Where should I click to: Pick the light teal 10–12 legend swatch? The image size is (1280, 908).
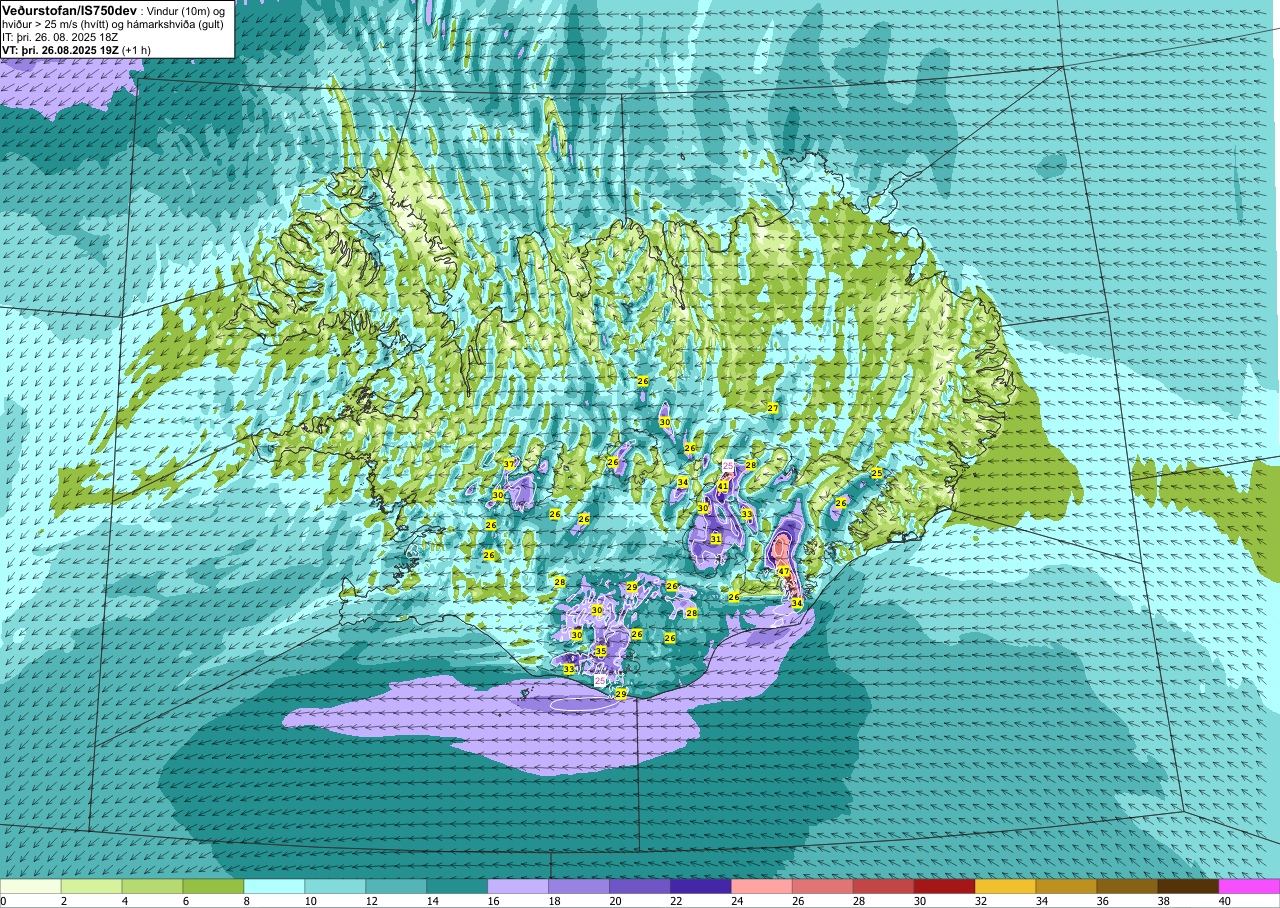pyautogui.click(x=336, y=886)
